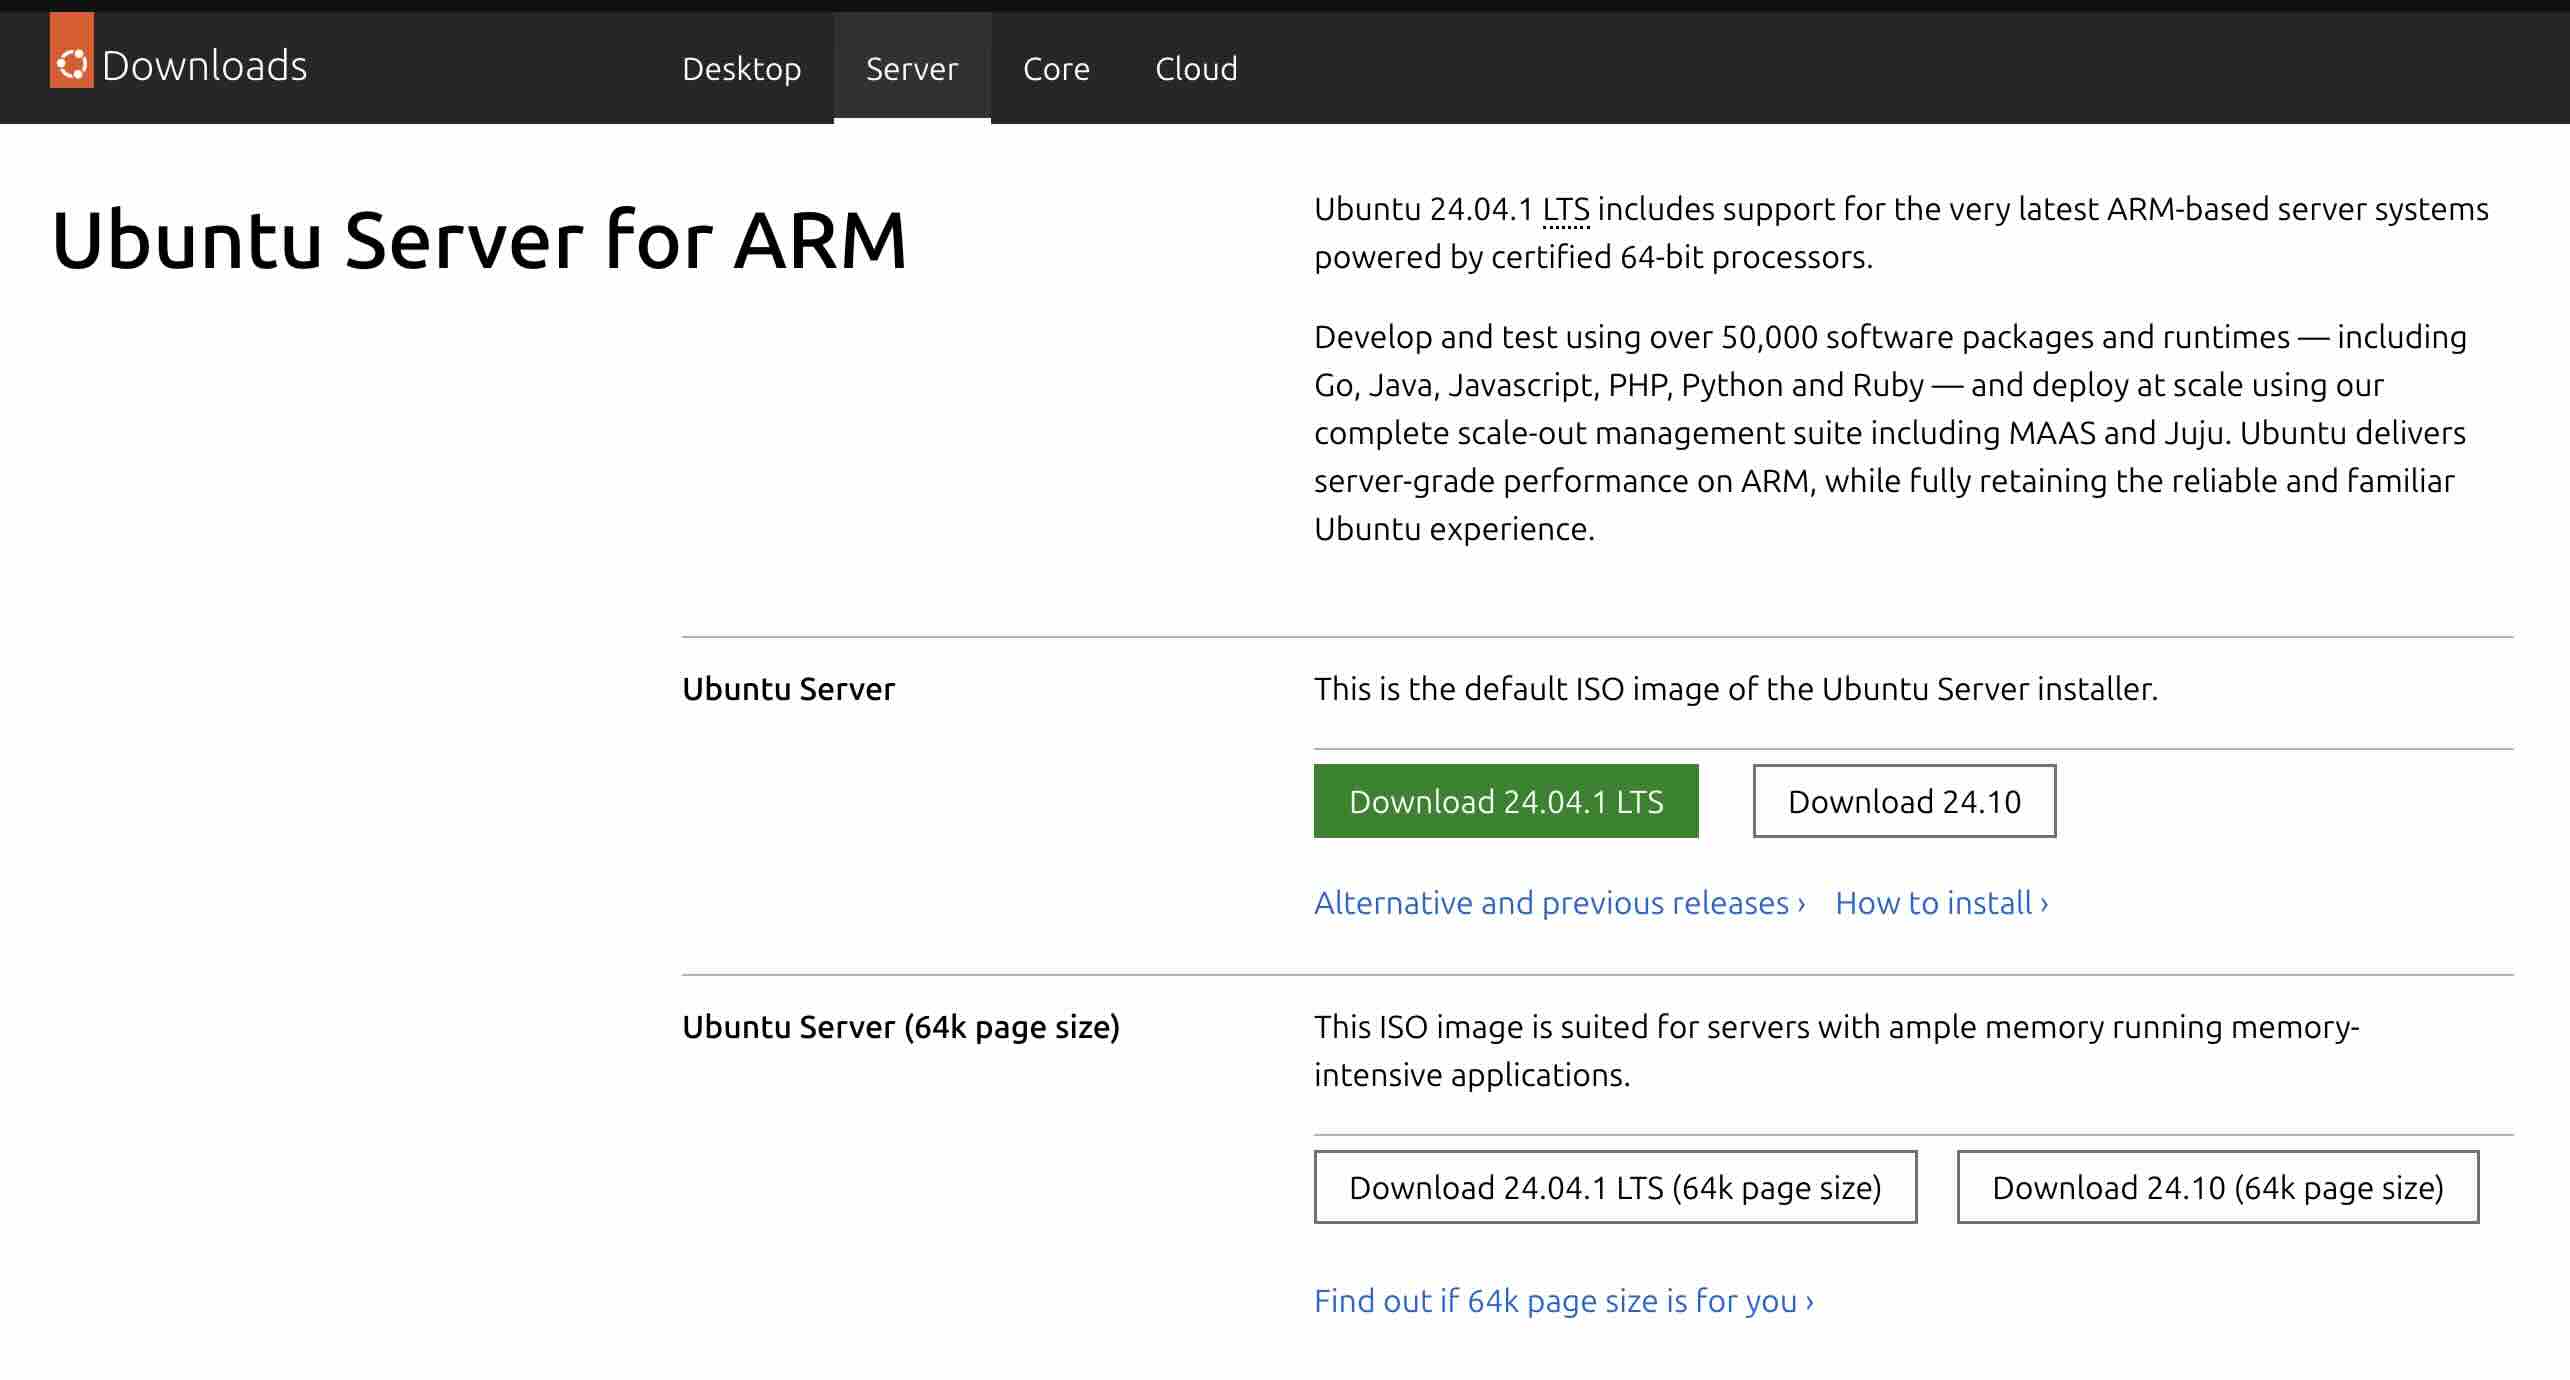Click the Ubuntu logo icon

pos(72,50)
